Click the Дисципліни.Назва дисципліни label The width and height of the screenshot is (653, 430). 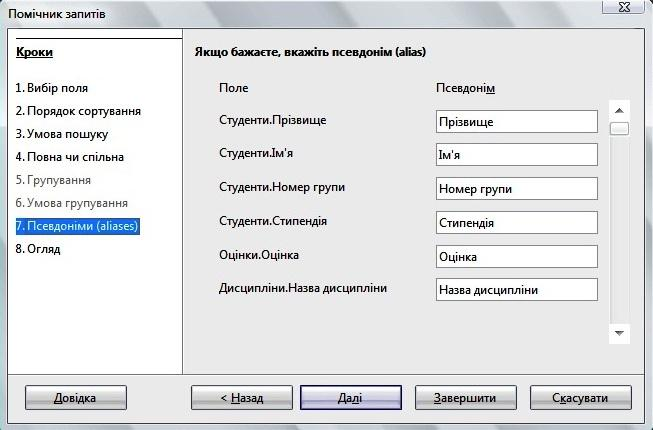coord(303,288)
